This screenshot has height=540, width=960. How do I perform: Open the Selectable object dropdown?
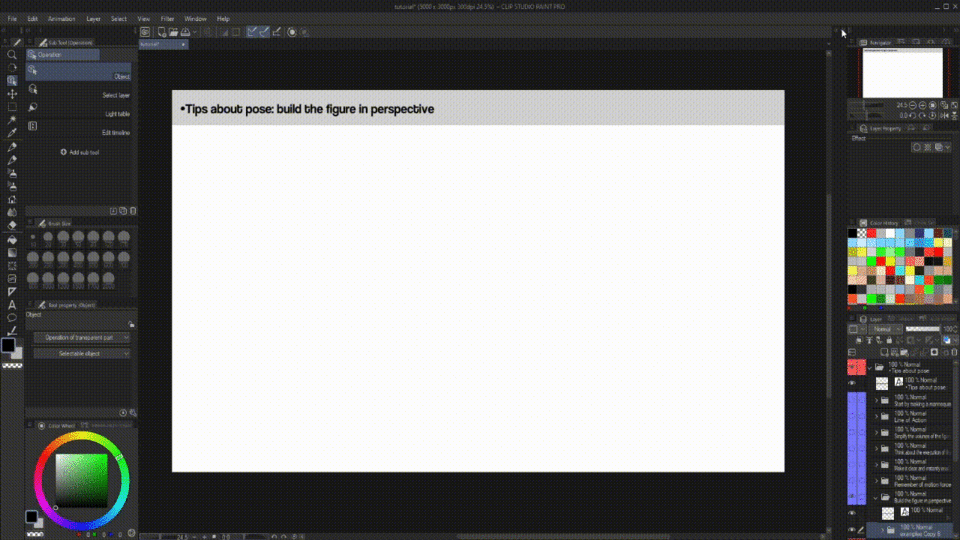coord(82,353)
